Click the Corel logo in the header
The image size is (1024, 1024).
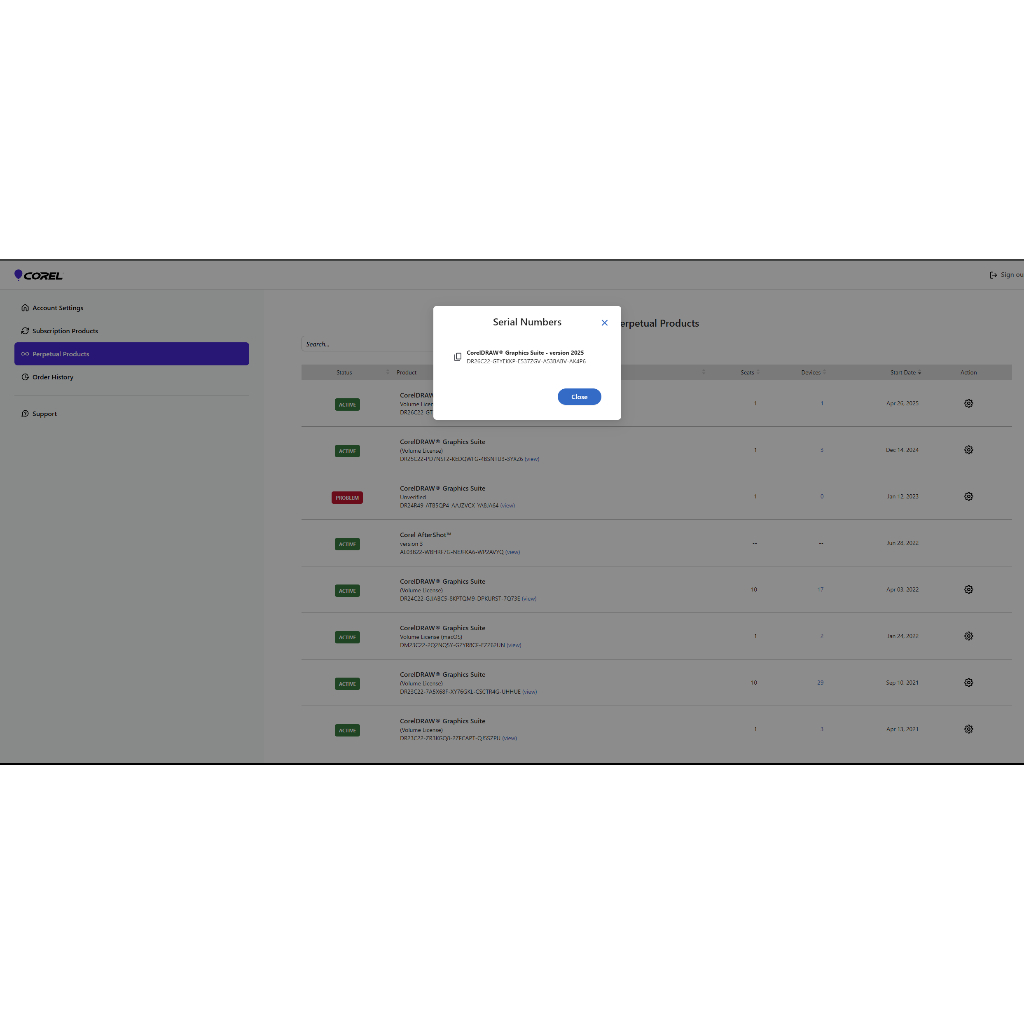[x=39, y=275]
